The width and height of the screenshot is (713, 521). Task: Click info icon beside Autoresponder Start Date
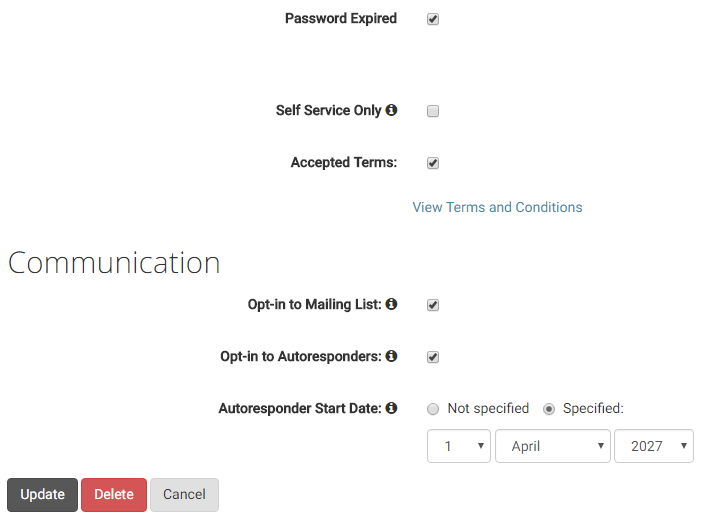(x=392, y=408)
